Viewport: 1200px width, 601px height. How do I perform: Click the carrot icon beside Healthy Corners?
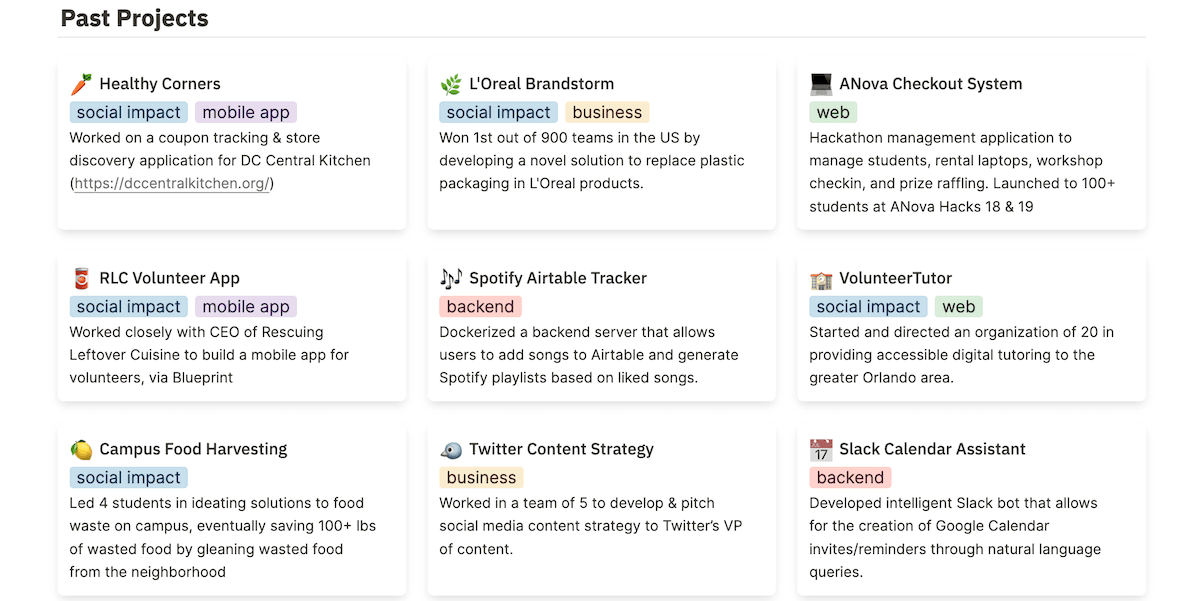coord(81,84)
